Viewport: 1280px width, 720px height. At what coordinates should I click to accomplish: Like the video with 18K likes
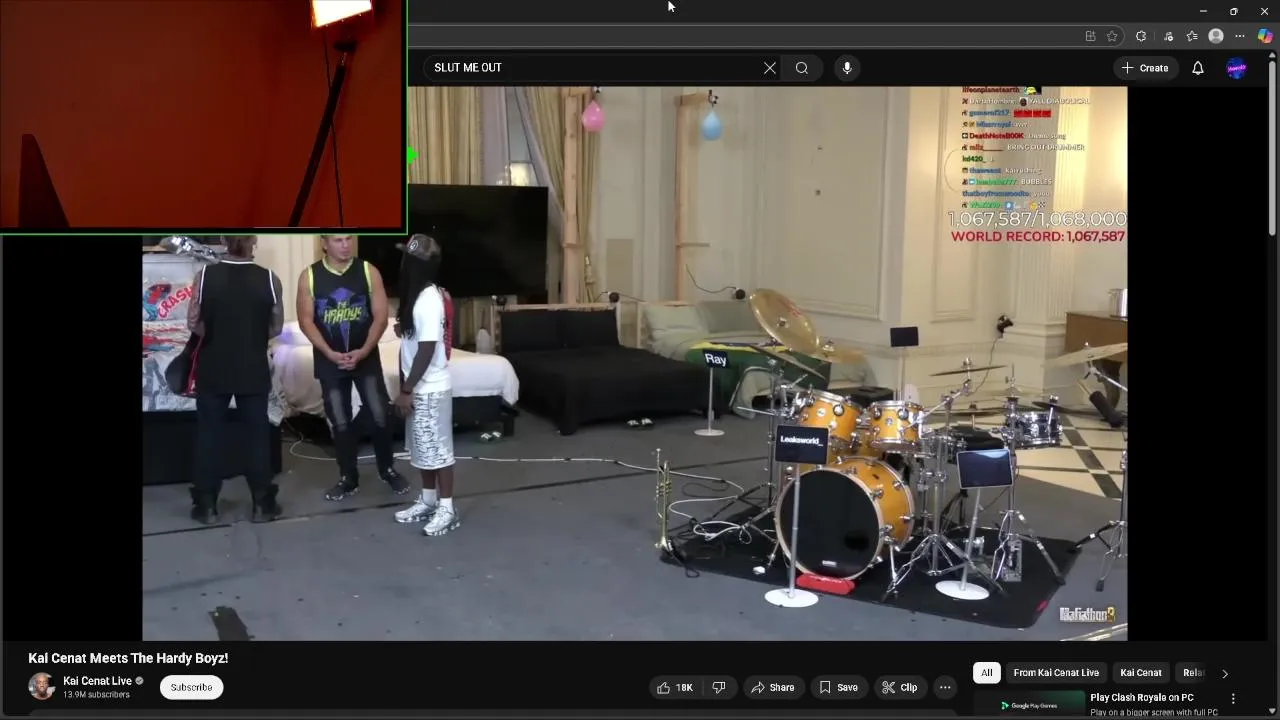click(x=674, y=687)
